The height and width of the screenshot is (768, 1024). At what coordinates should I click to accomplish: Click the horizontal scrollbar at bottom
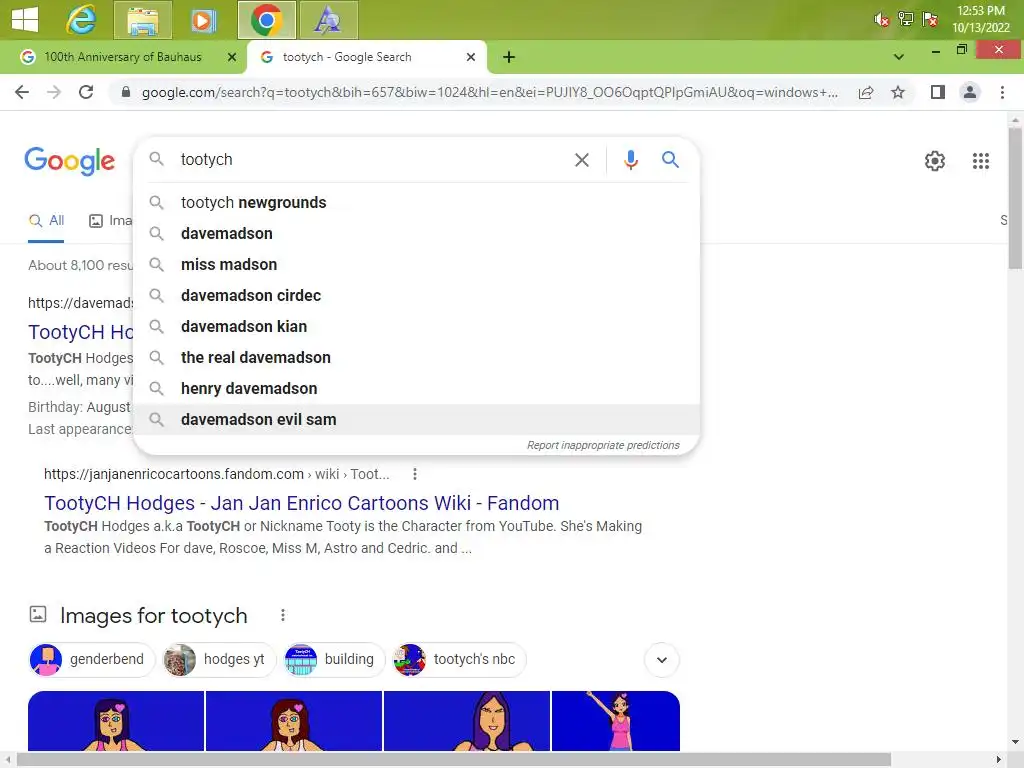tap(454, 759)
